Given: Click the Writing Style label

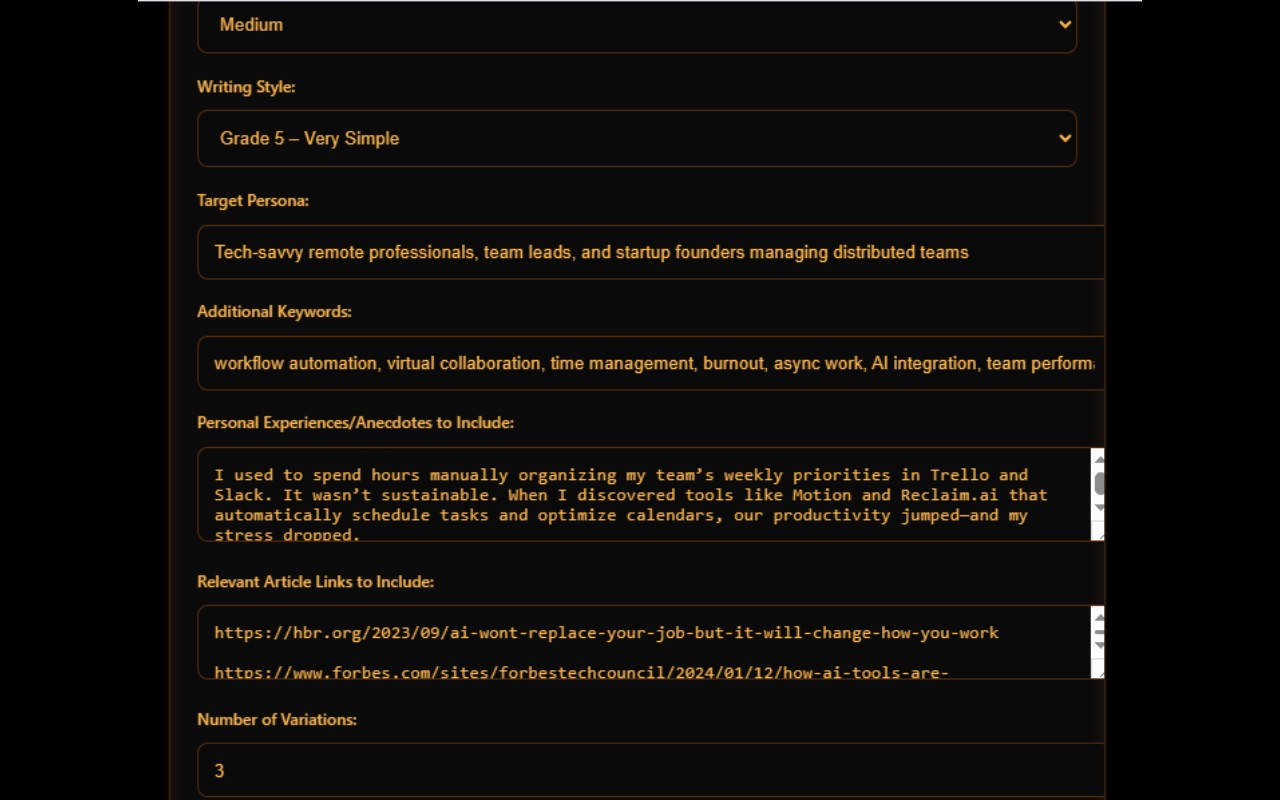Looking at the screenshot, I should click(246, 87).
